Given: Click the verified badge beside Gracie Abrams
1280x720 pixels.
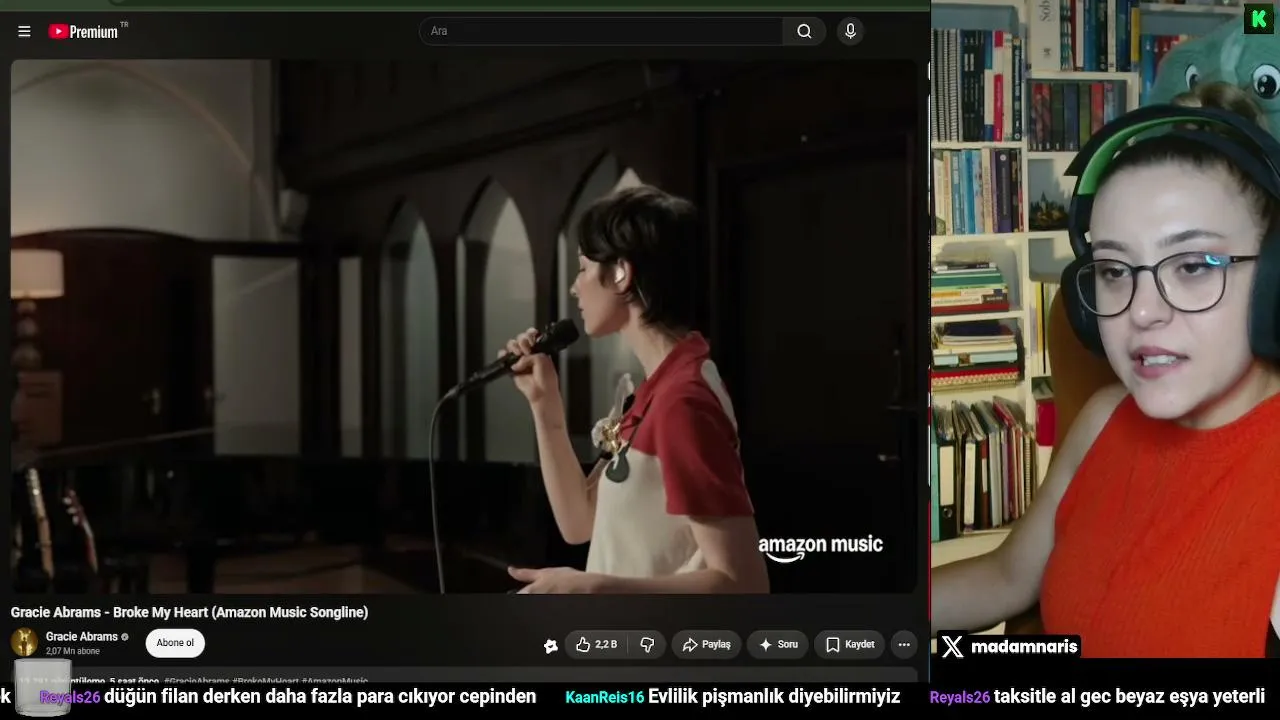Looking at the screenshot, I should click(125, 637).
